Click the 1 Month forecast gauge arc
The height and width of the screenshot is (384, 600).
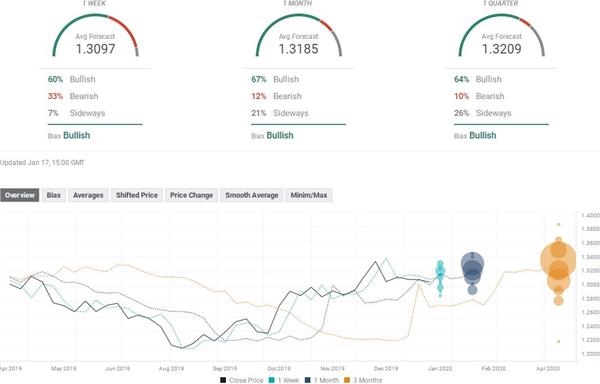pyautogui.click(x=298, y=35)
